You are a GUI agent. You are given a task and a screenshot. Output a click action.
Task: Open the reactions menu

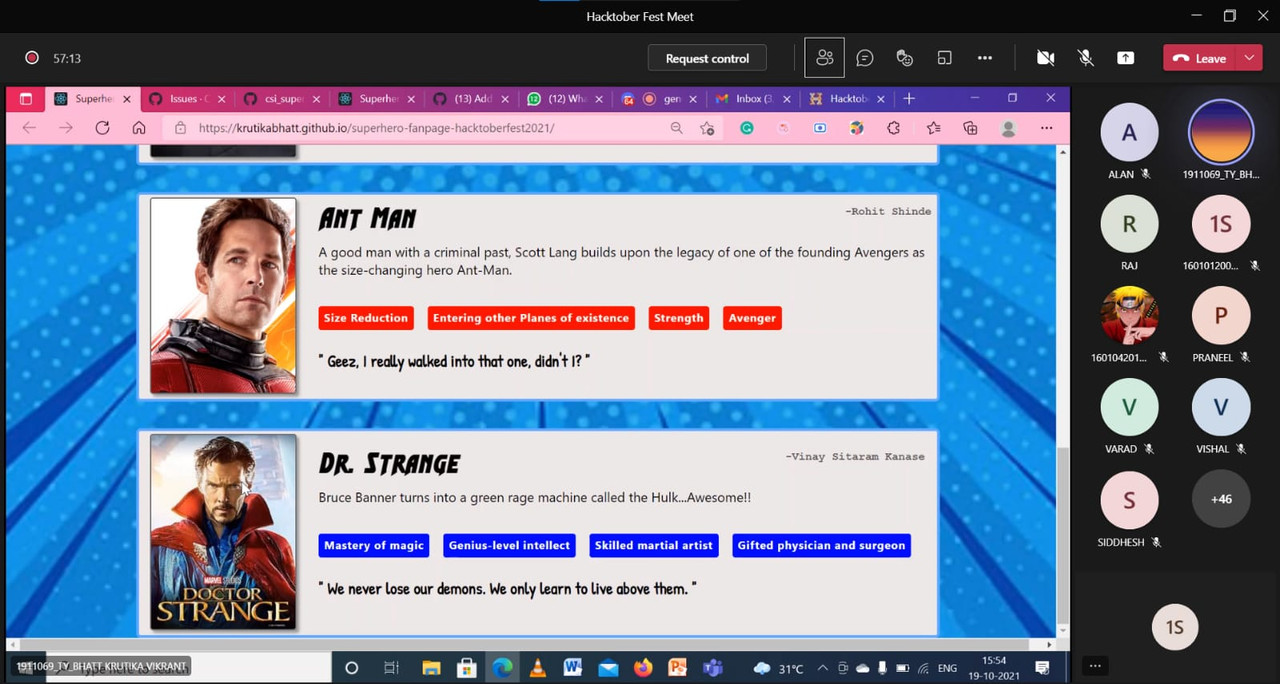905,58
